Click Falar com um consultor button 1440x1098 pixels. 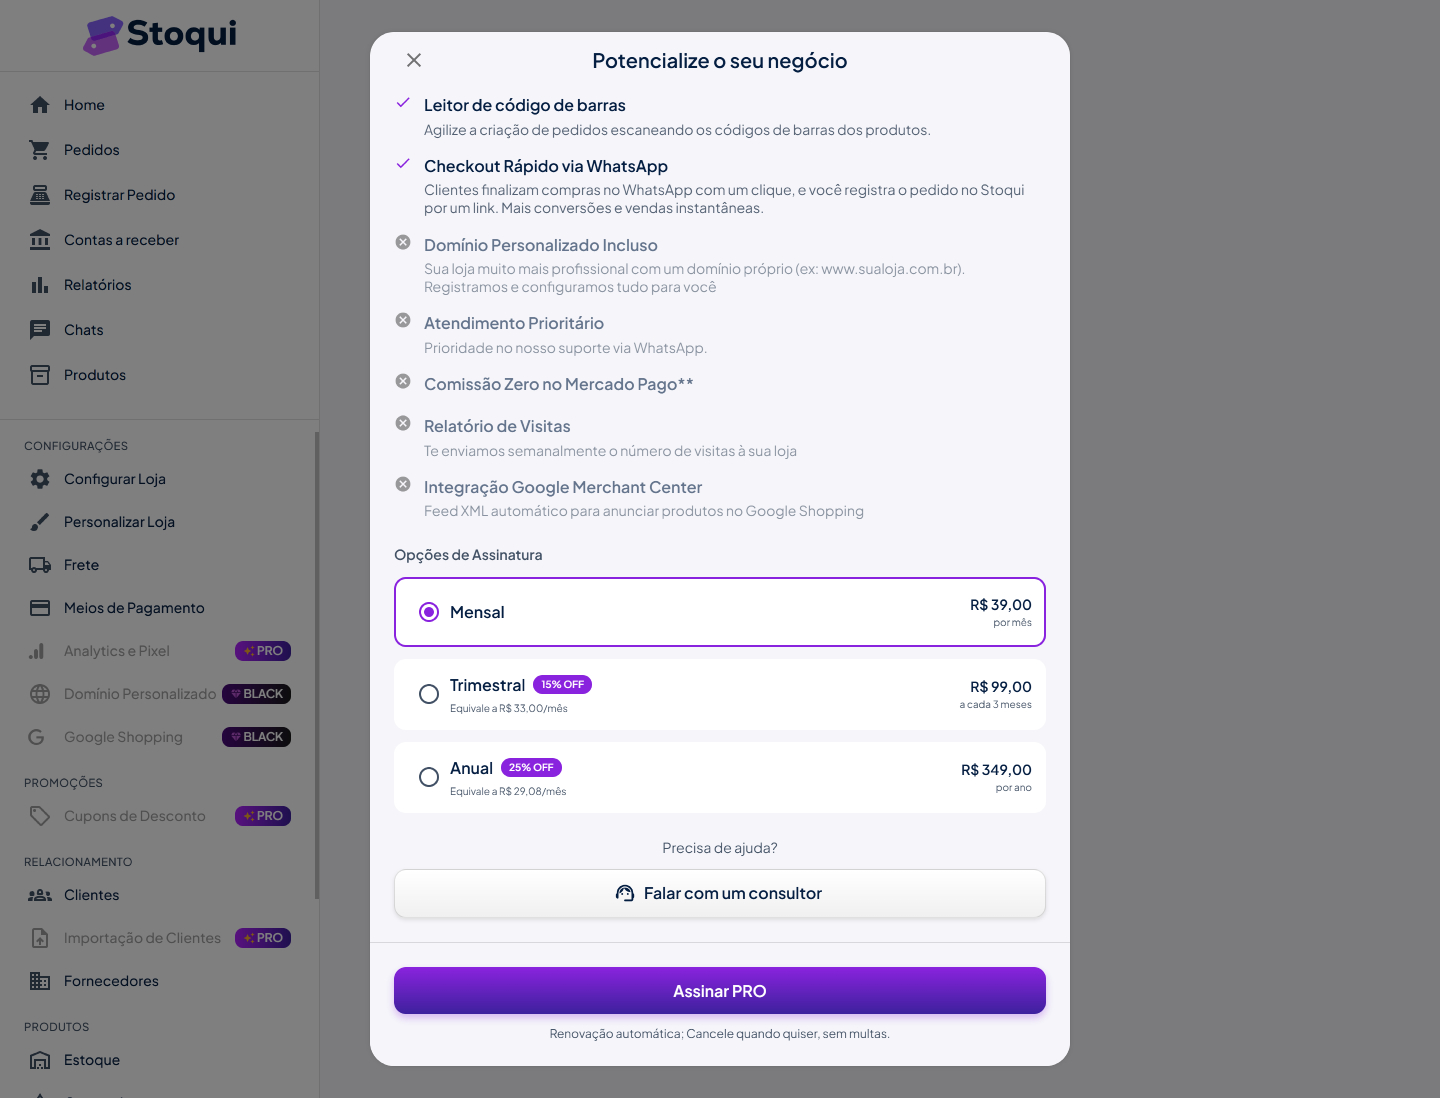tap(720, 894)
